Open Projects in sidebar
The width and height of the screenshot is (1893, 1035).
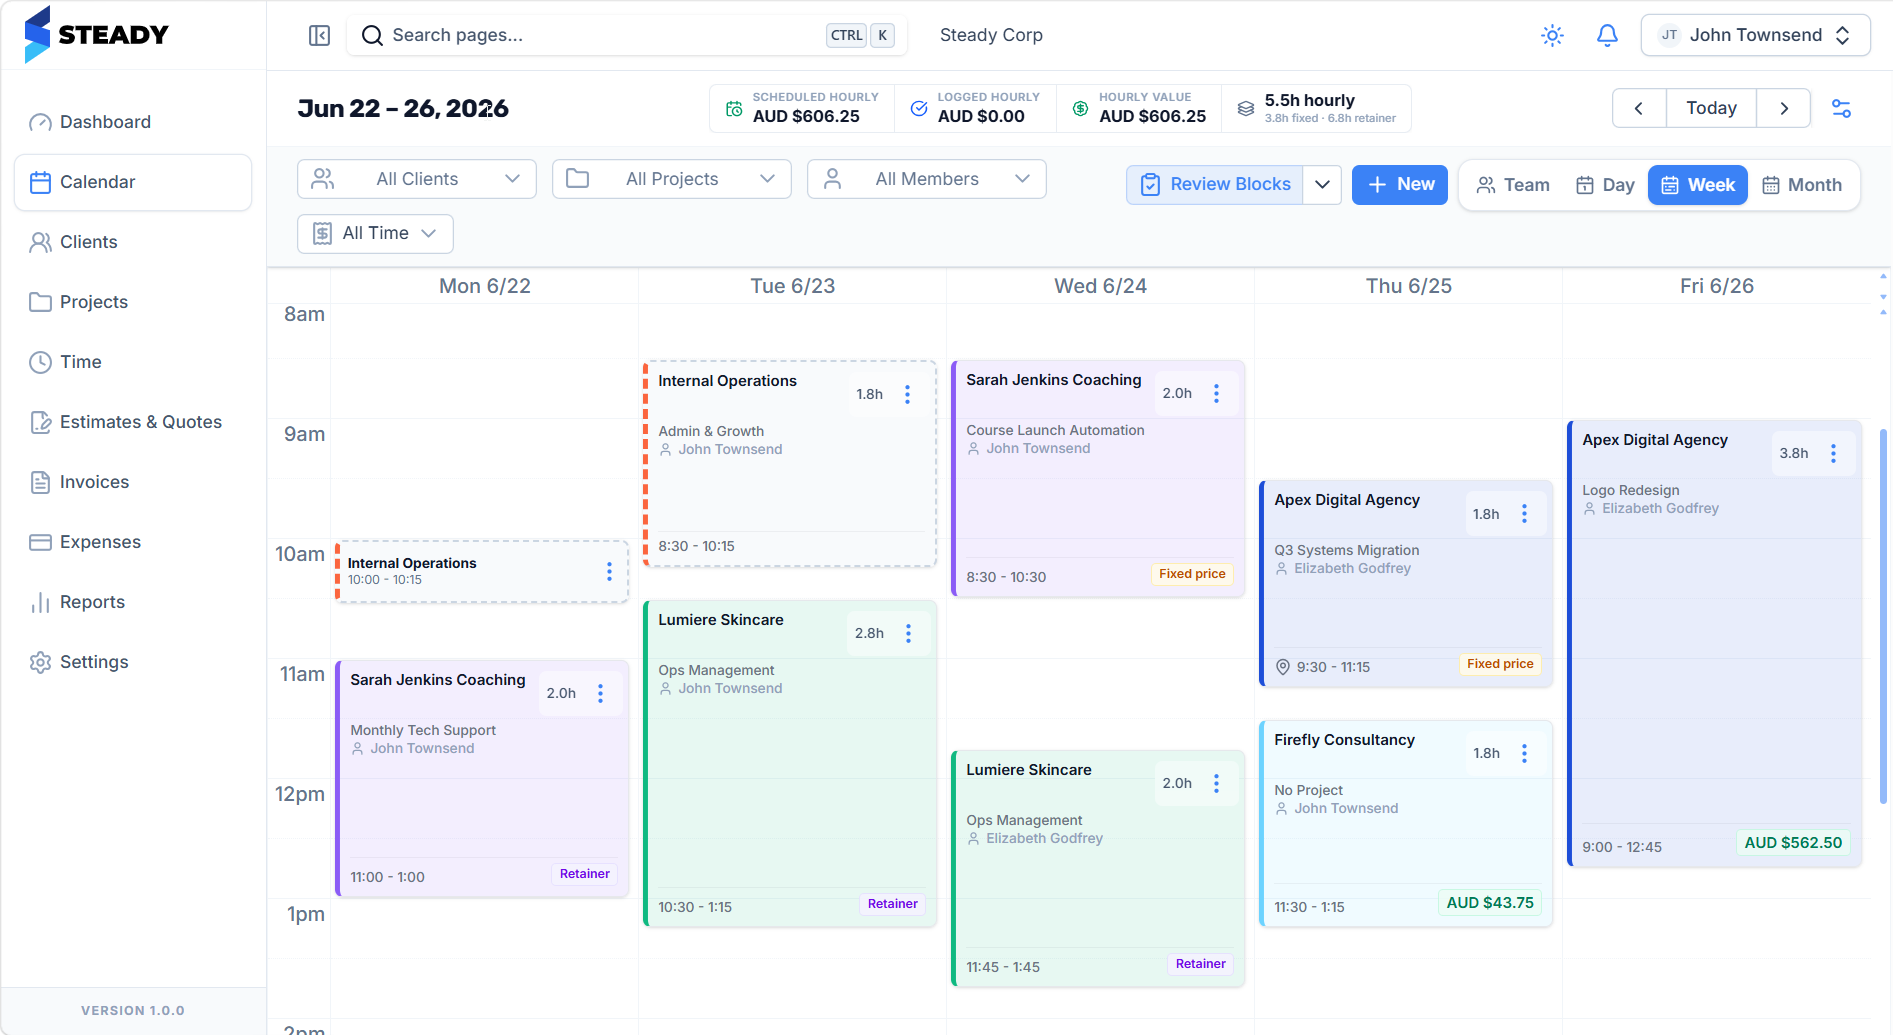point(133,302)
